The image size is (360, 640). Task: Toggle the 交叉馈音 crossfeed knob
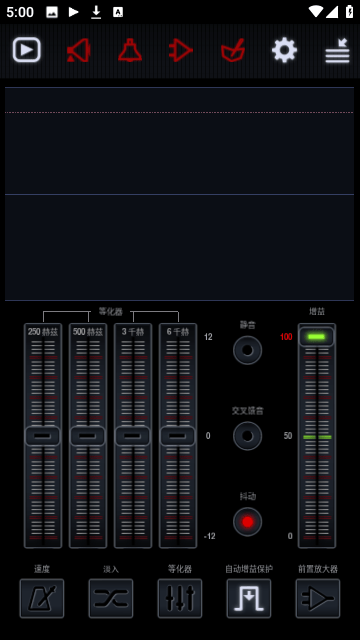247,436
